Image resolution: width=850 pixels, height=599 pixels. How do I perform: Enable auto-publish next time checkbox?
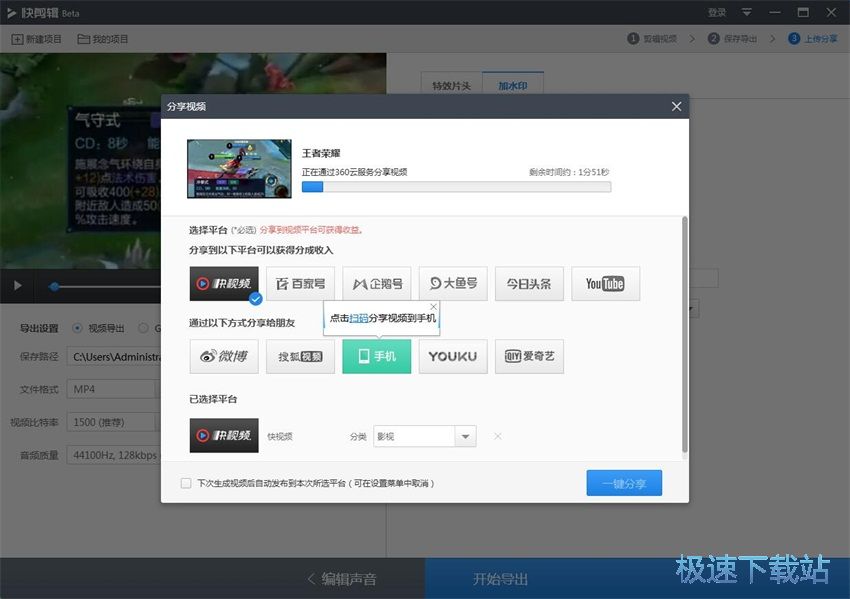(x=186, y=483)
